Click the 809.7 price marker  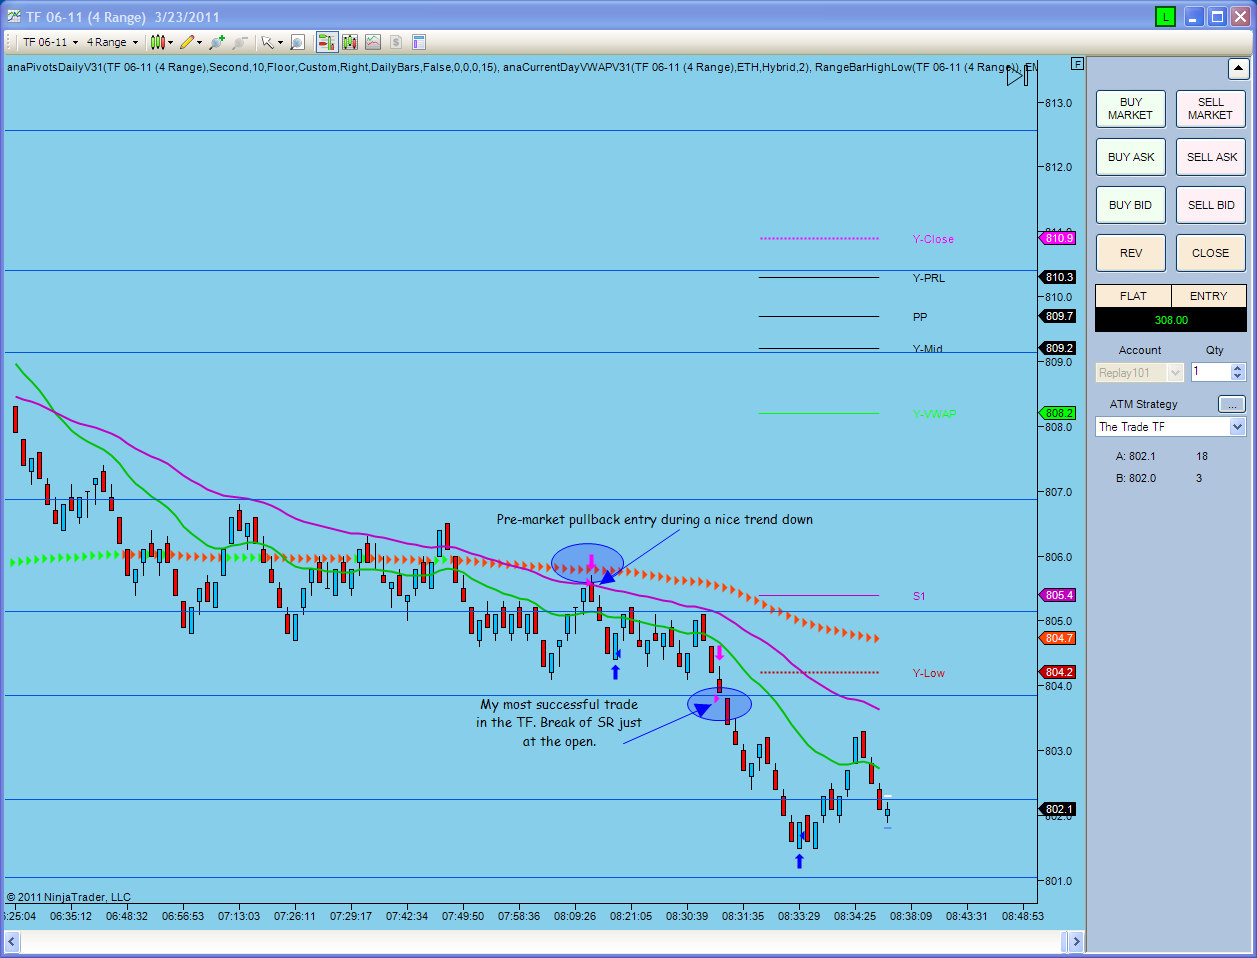click(x=1058, y=316)
